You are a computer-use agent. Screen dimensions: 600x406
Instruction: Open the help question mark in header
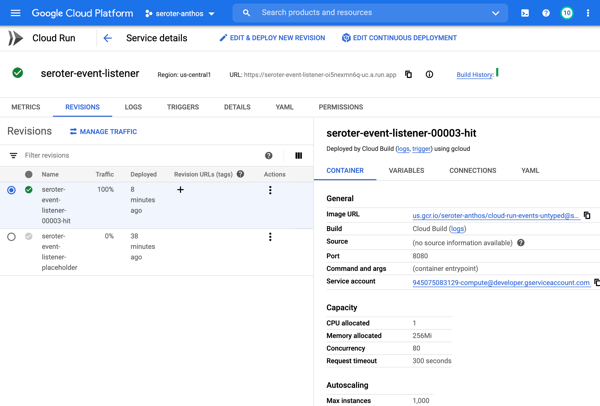click(546, 13)
